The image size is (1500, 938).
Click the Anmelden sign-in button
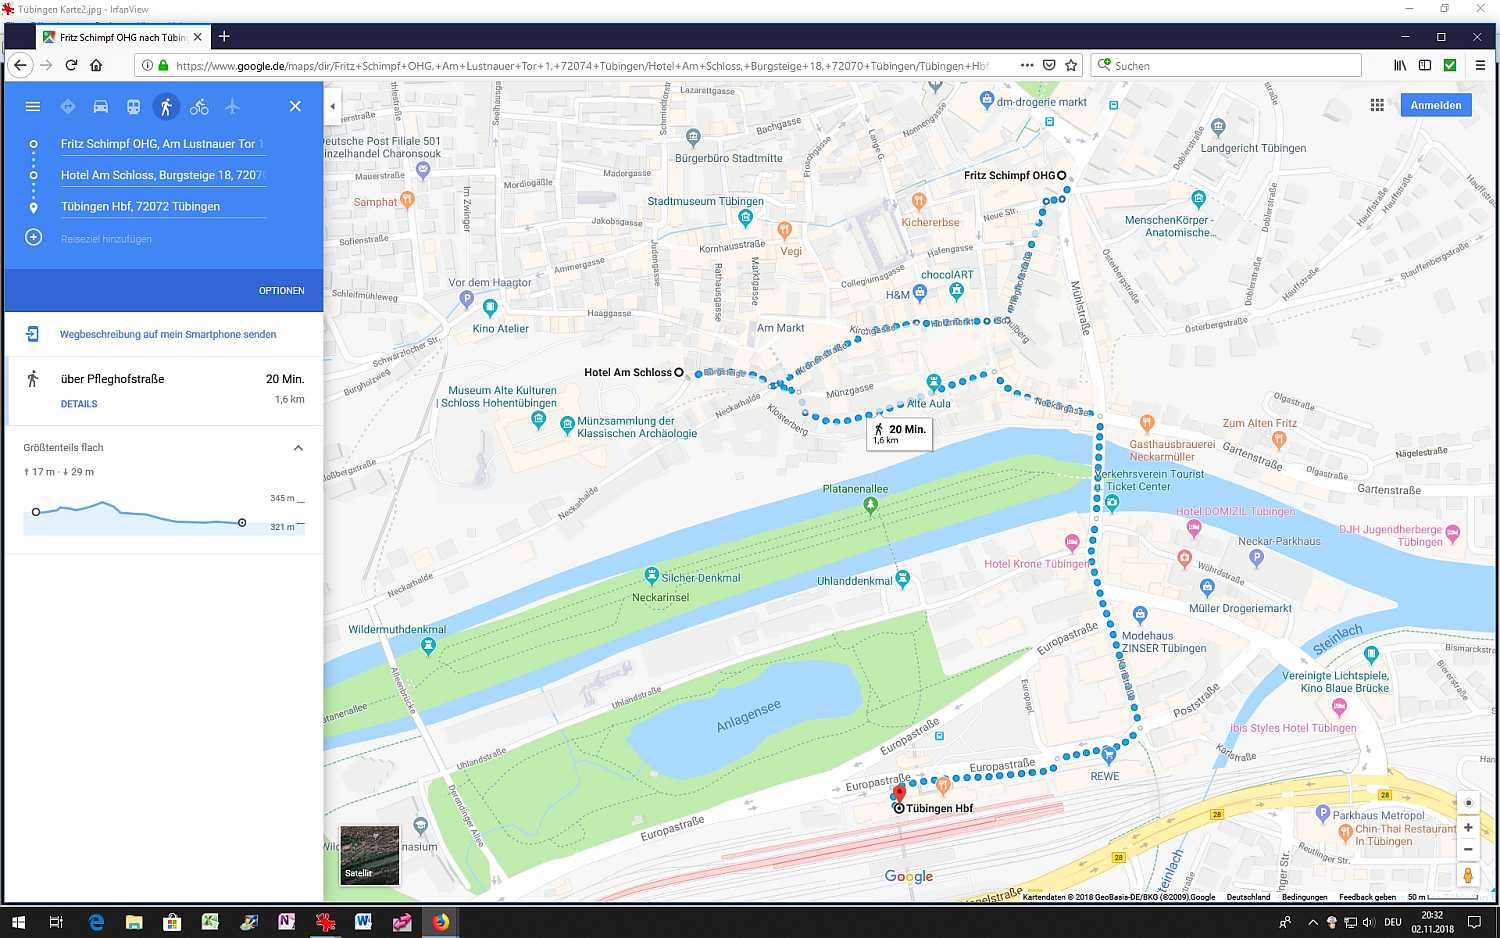(1436, 105)
